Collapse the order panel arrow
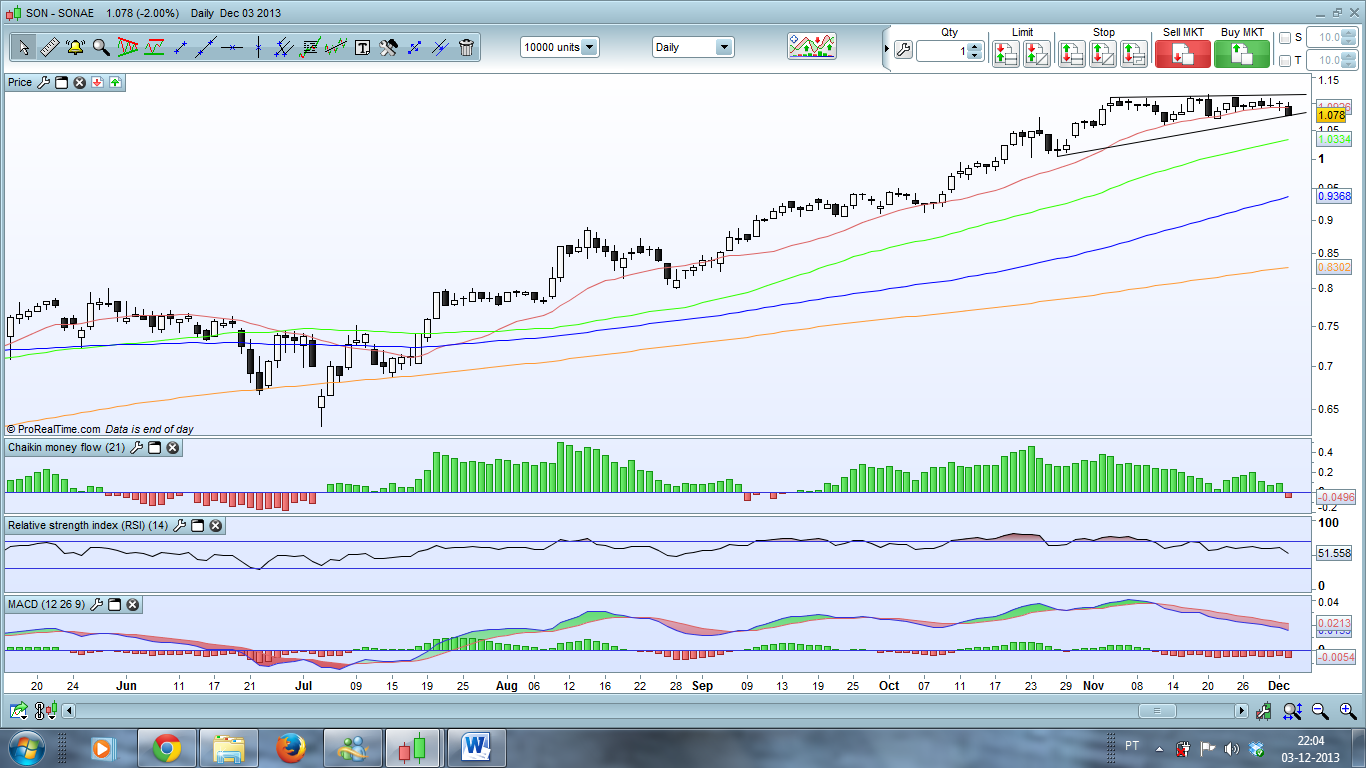 tap(886, 48)
